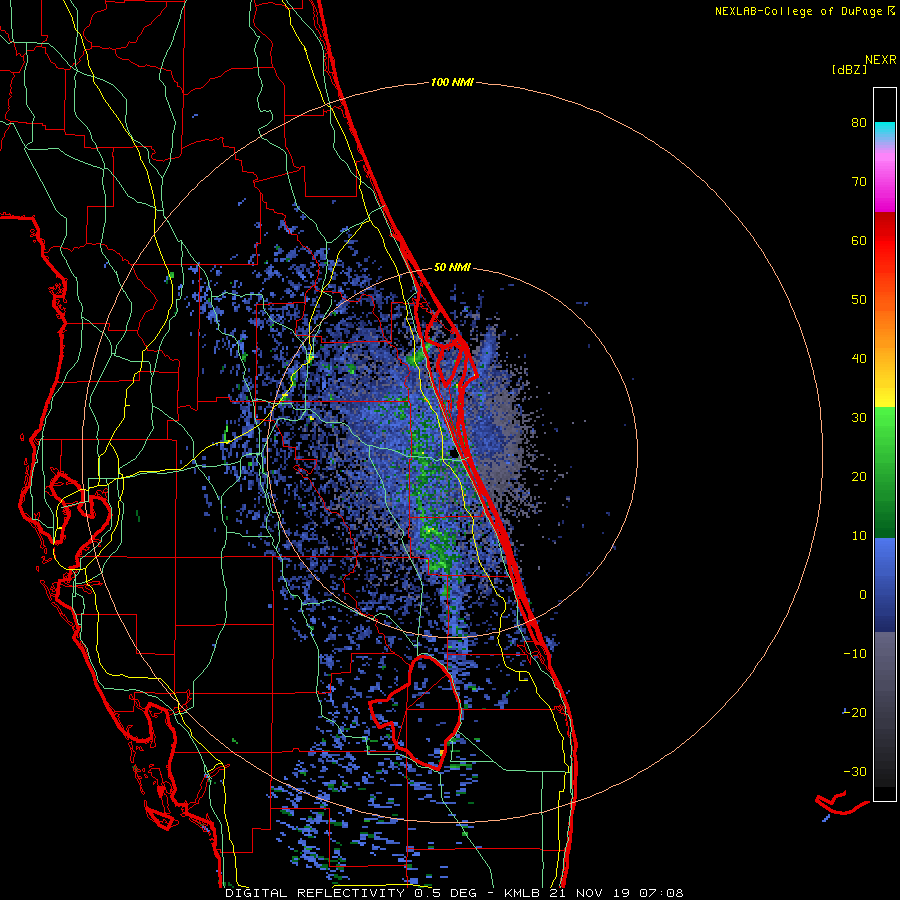Click the 0 value on the dBZ scale
Viewport: 900px width, 900px height.
(x=863, y=595)
